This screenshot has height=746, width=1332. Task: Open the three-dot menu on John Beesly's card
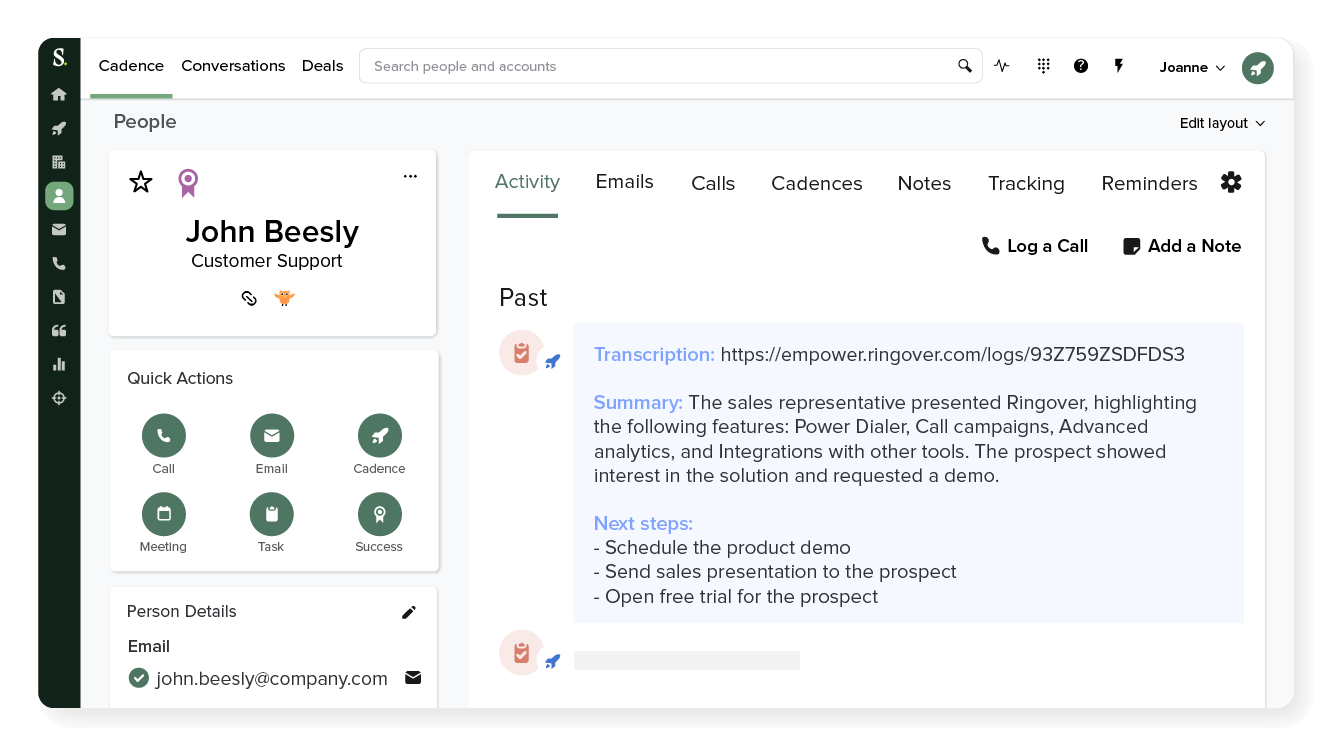pyautogui.click(x=410, y=175)
